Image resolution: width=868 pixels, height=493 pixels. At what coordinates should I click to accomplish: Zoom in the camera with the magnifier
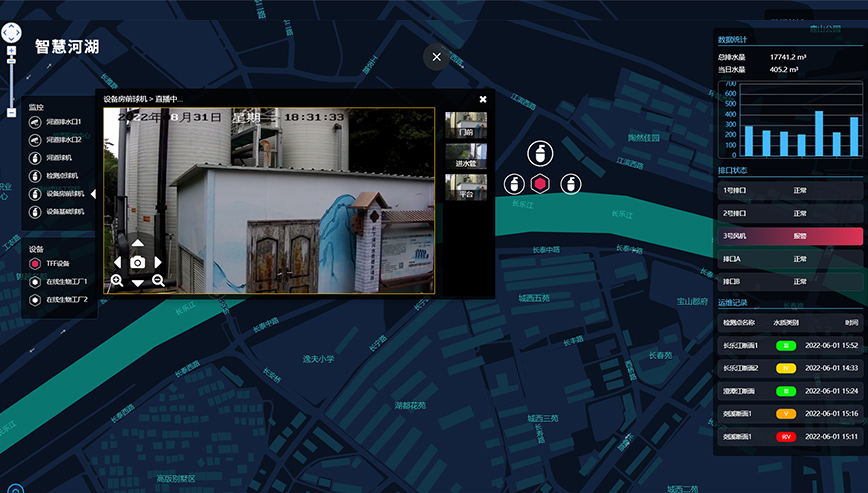tap(117, 281)
